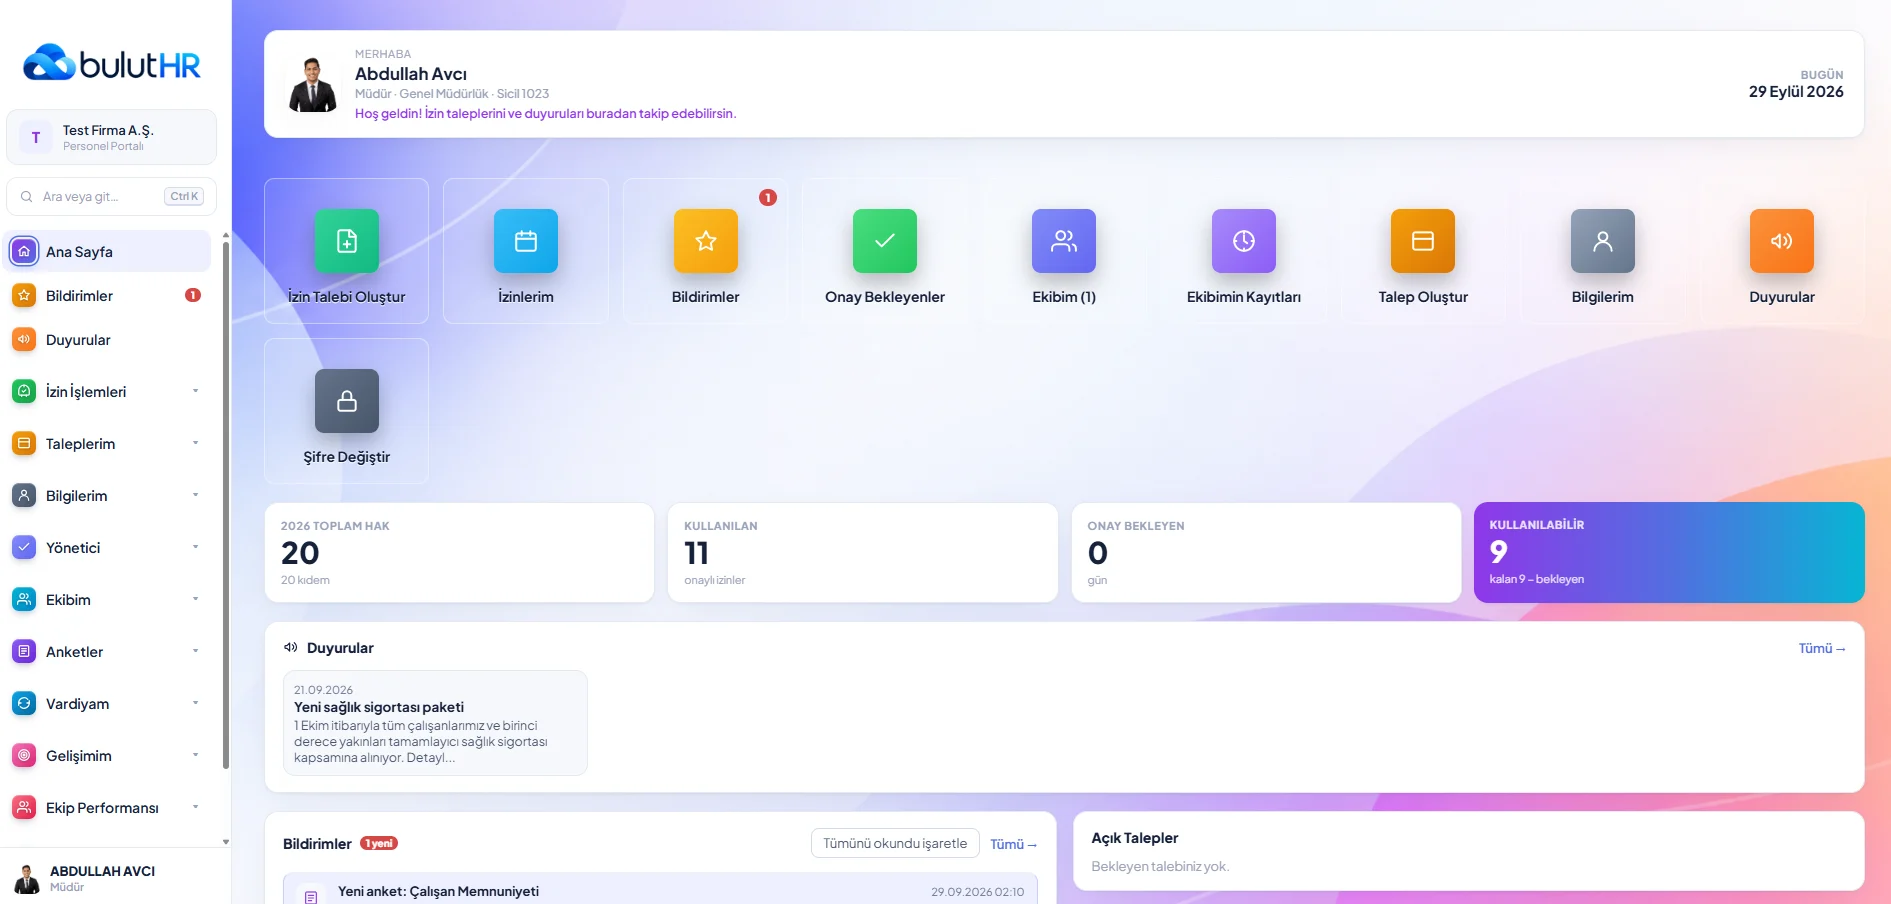1891x904 pixels.
Task: Open the Tümü link in Bildirimler section
Action: tap(1013, 844)
